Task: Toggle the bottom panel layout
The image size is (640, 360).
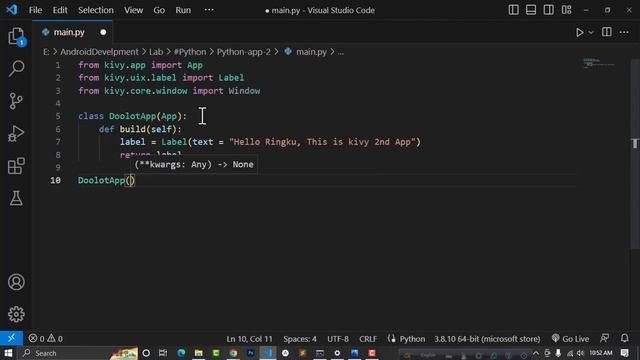Action: pyautogui.click(x=531, y=10)
